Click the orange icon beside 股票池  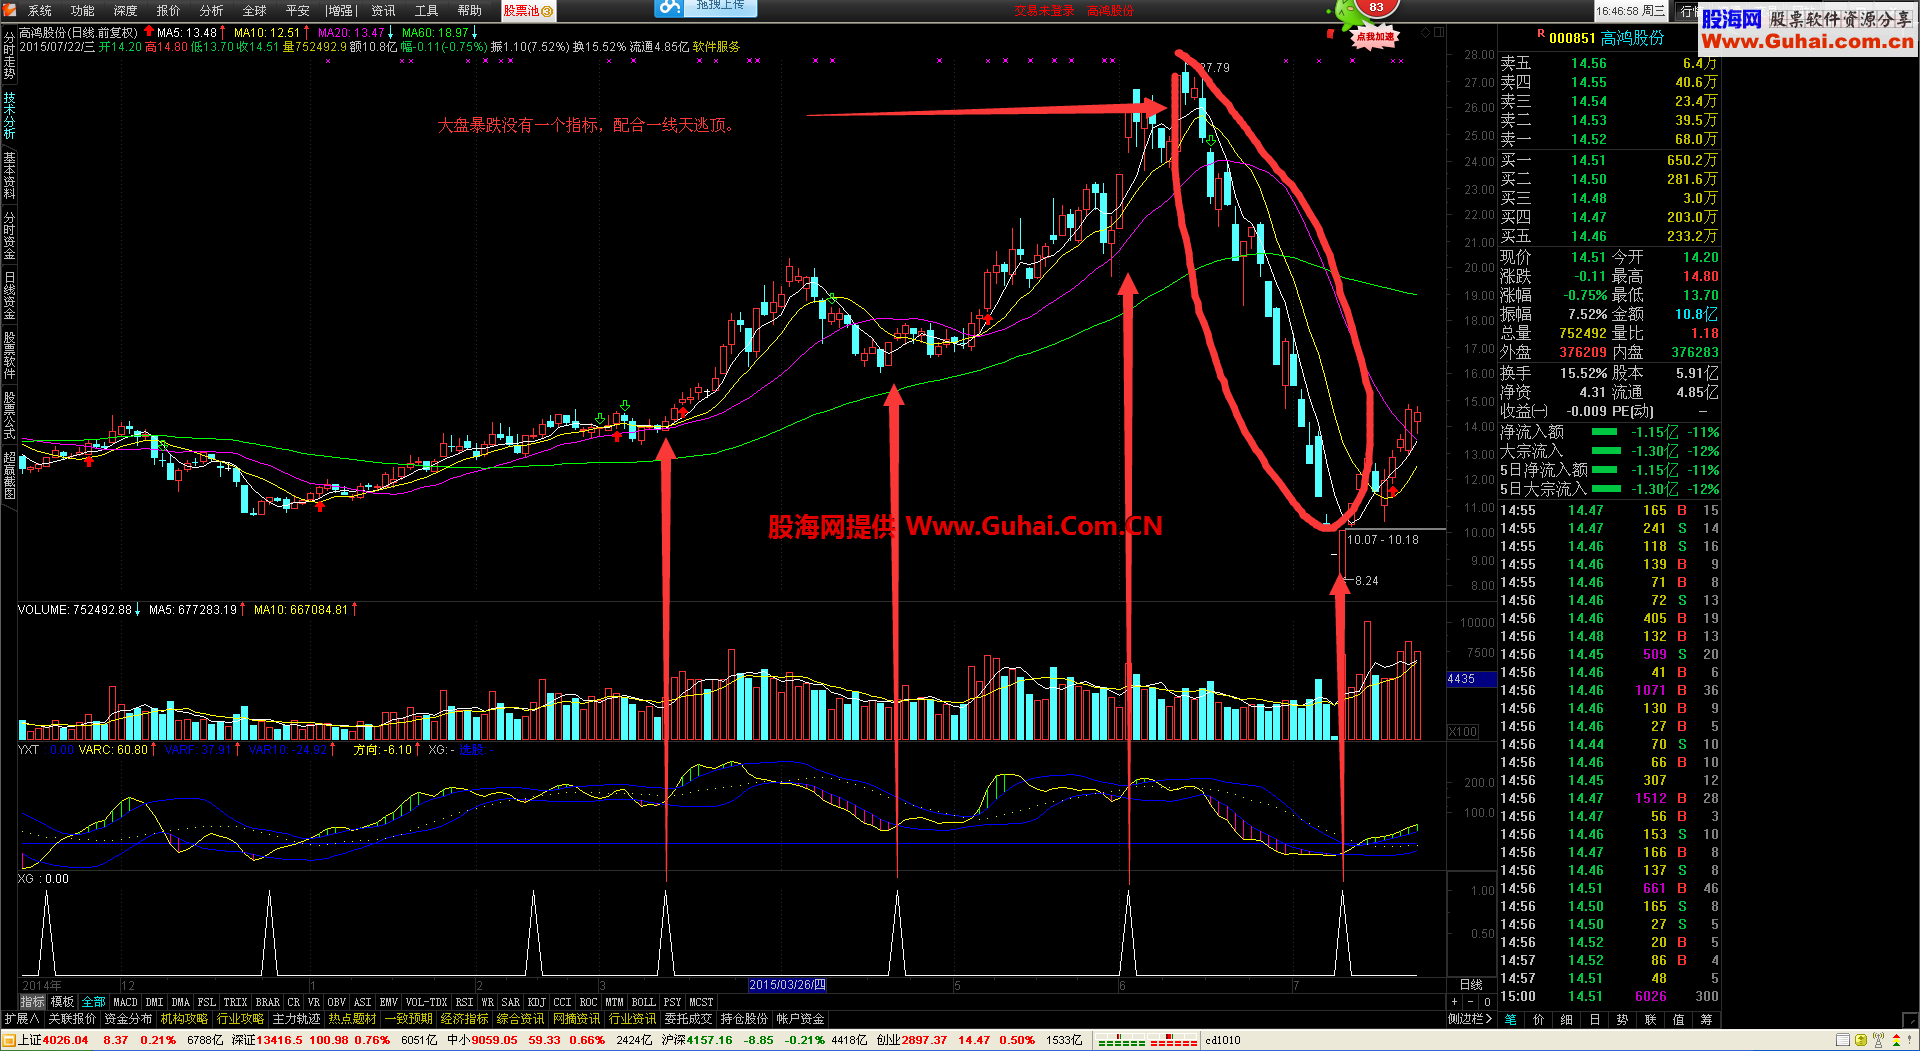coord(547,11)
